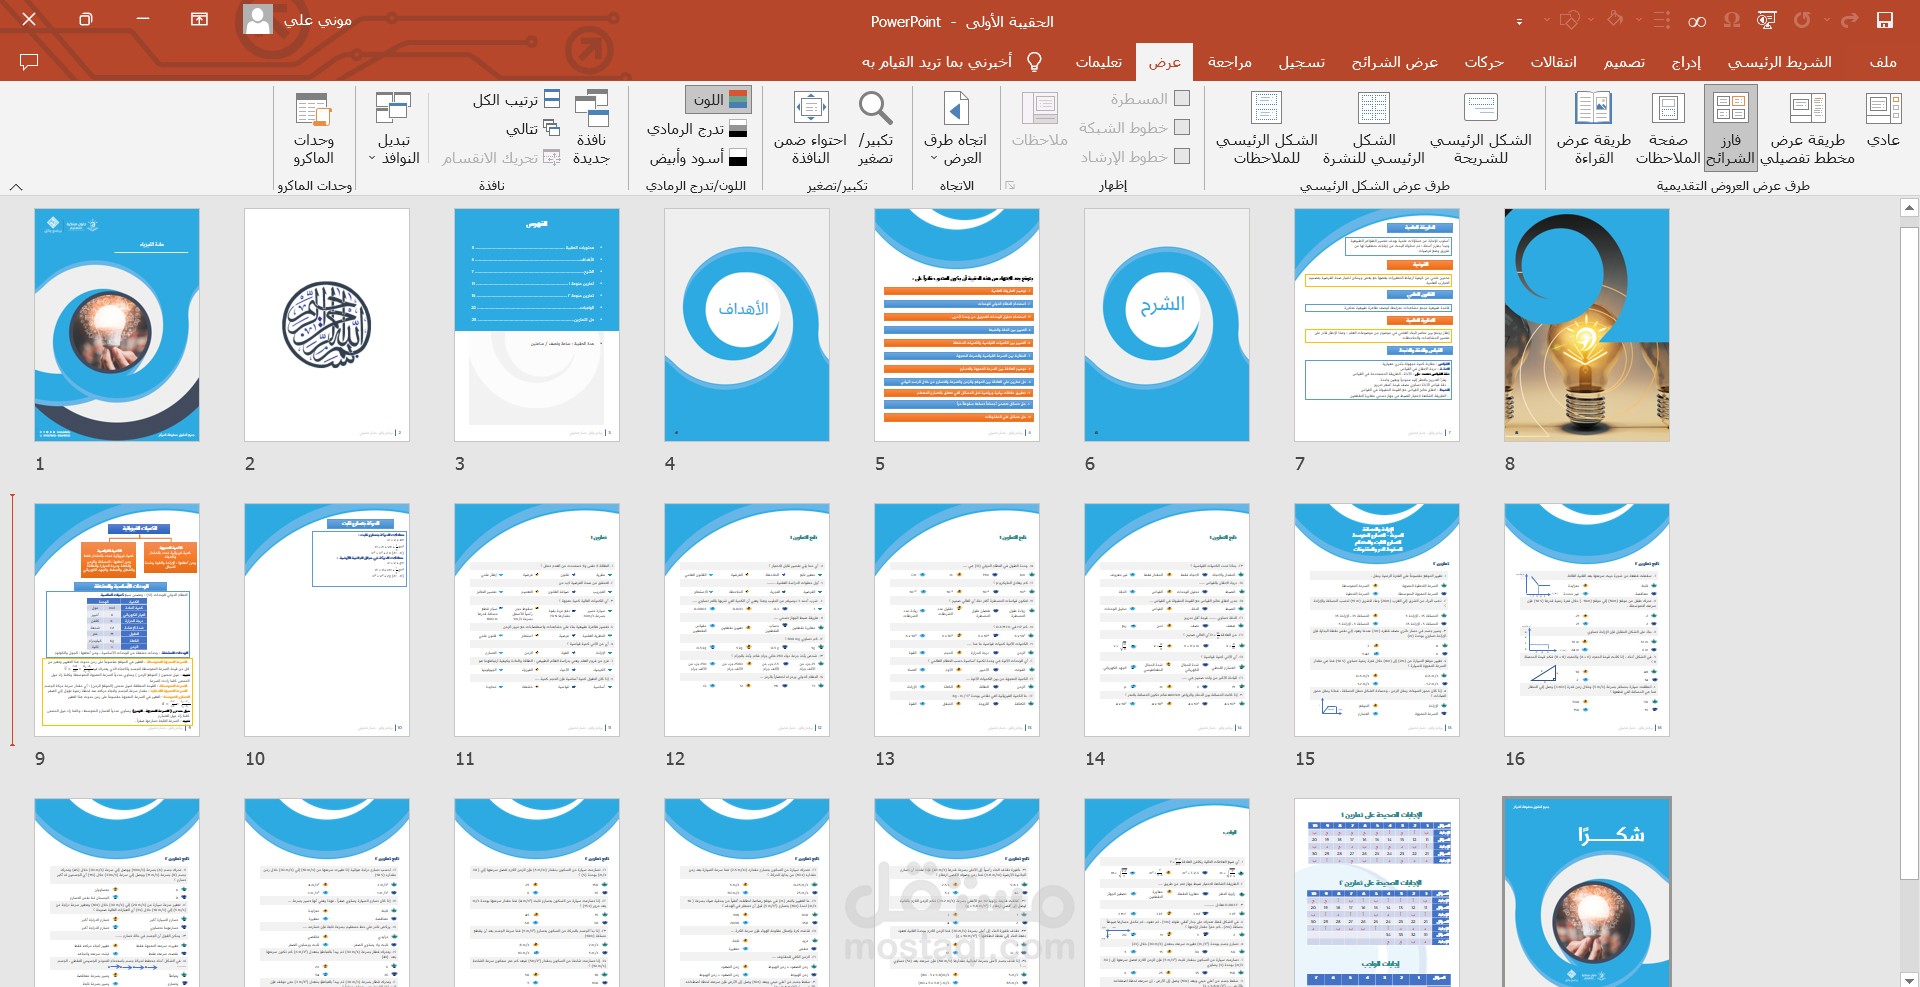Open a New Window (نافذة جديدة)
Screen dimensions: 1920x987
tap(591, 129)
